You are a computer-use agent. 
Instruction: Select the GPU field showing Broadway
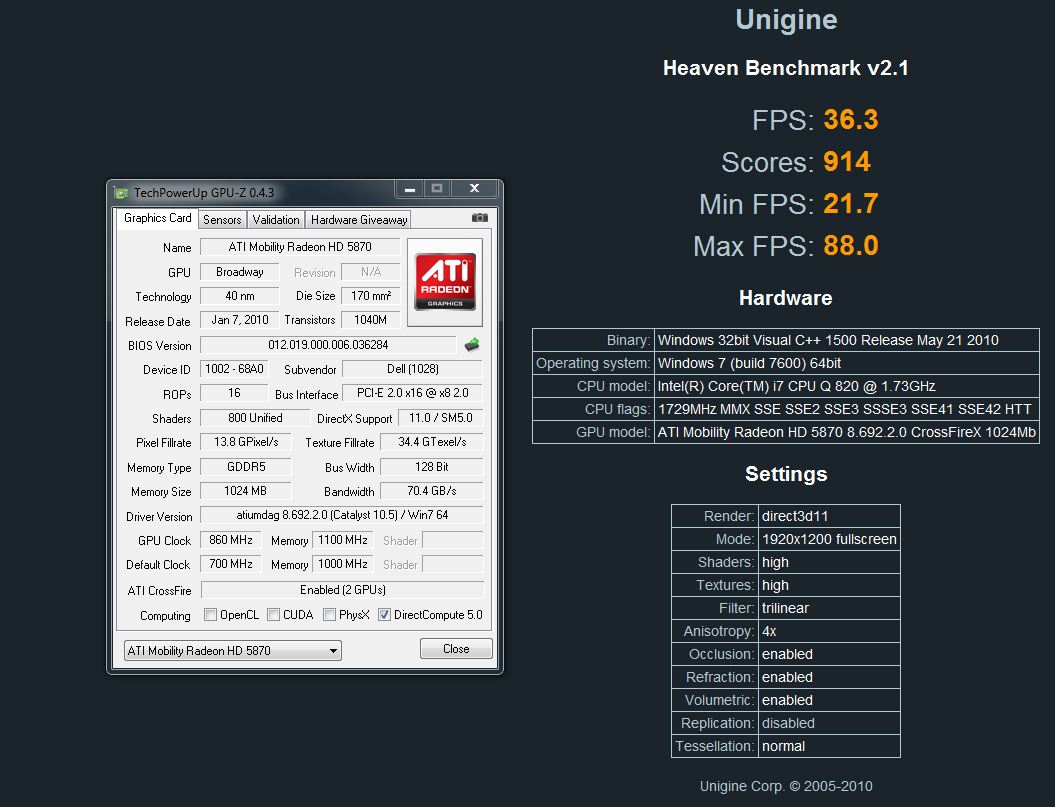pyautogui.click(x=240, y=272)
